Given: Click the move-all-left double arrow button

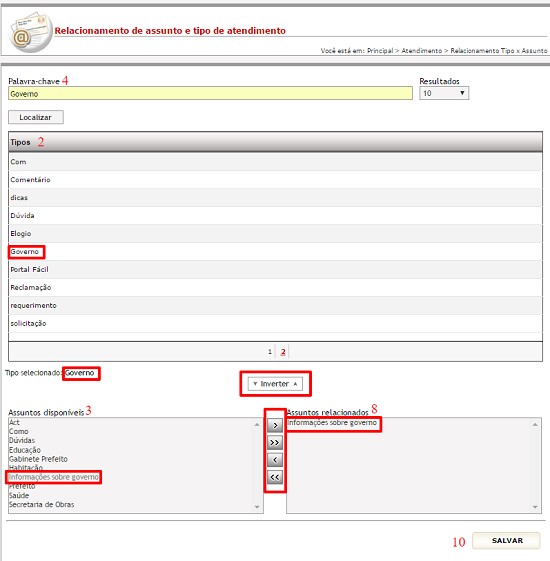Looking at the screenshot, I should (x=275, y=477).
